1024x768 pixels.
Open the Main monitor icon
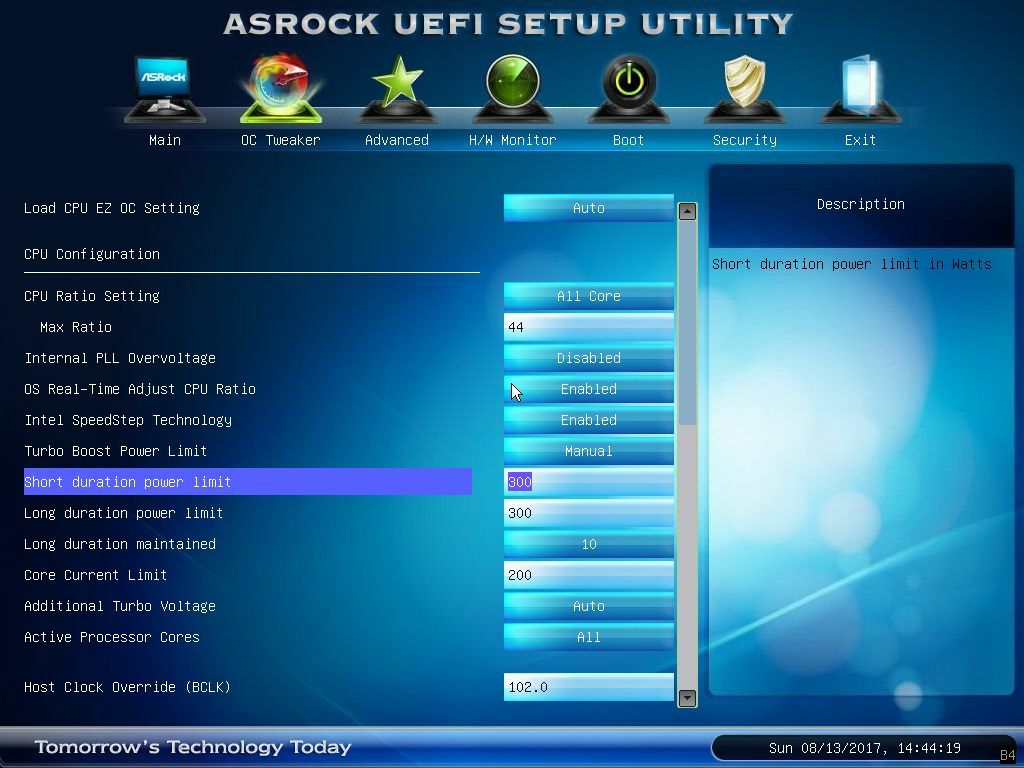(165, 89)
